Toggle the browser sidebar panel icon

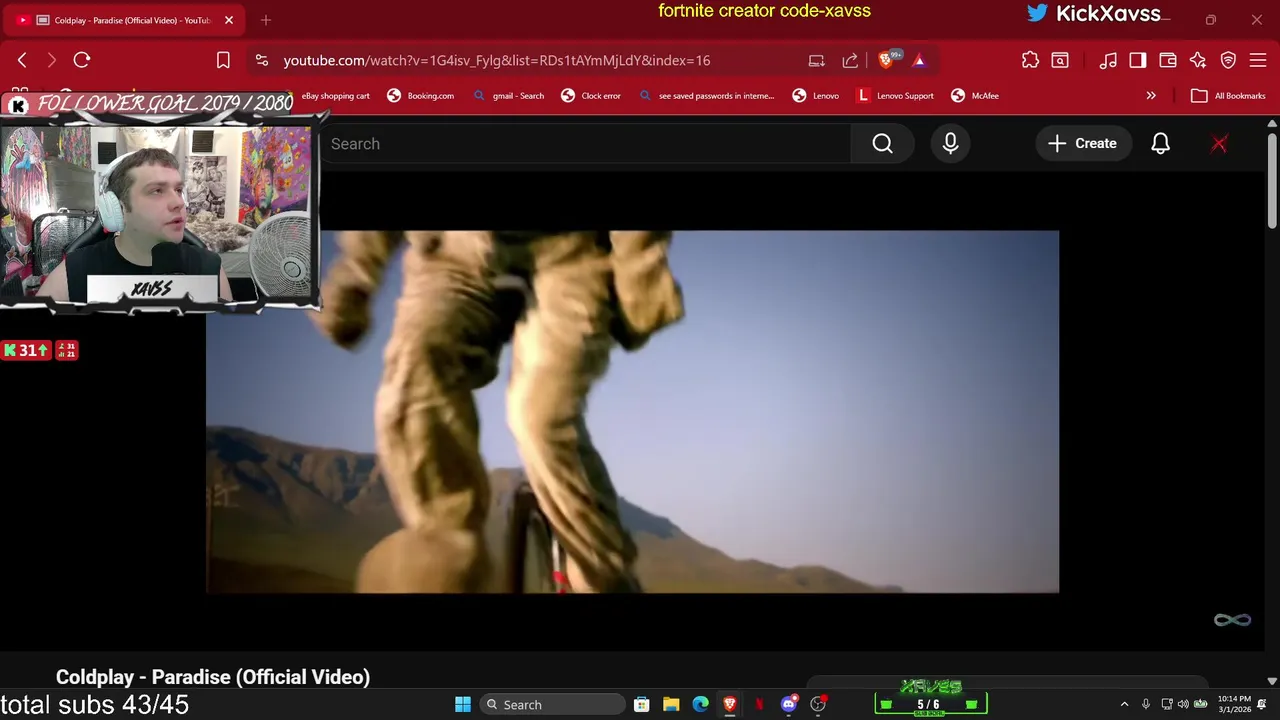[x=1138, y=61]
